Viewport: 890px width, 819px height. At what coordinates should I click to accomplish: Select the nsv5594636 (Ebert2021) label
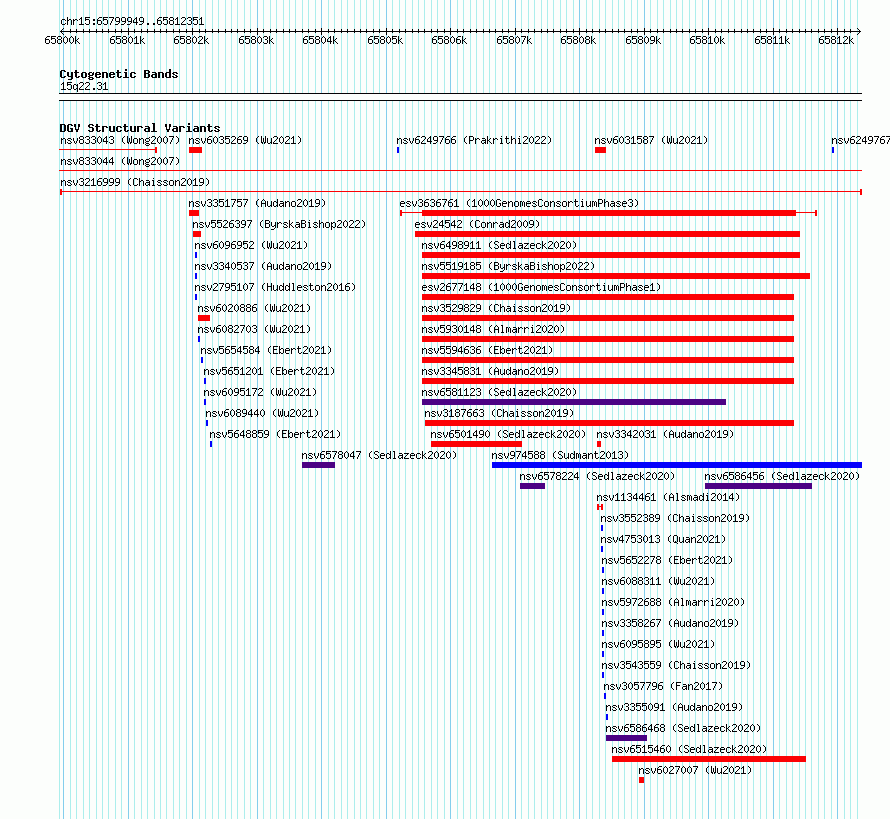[x=487, y=350]
